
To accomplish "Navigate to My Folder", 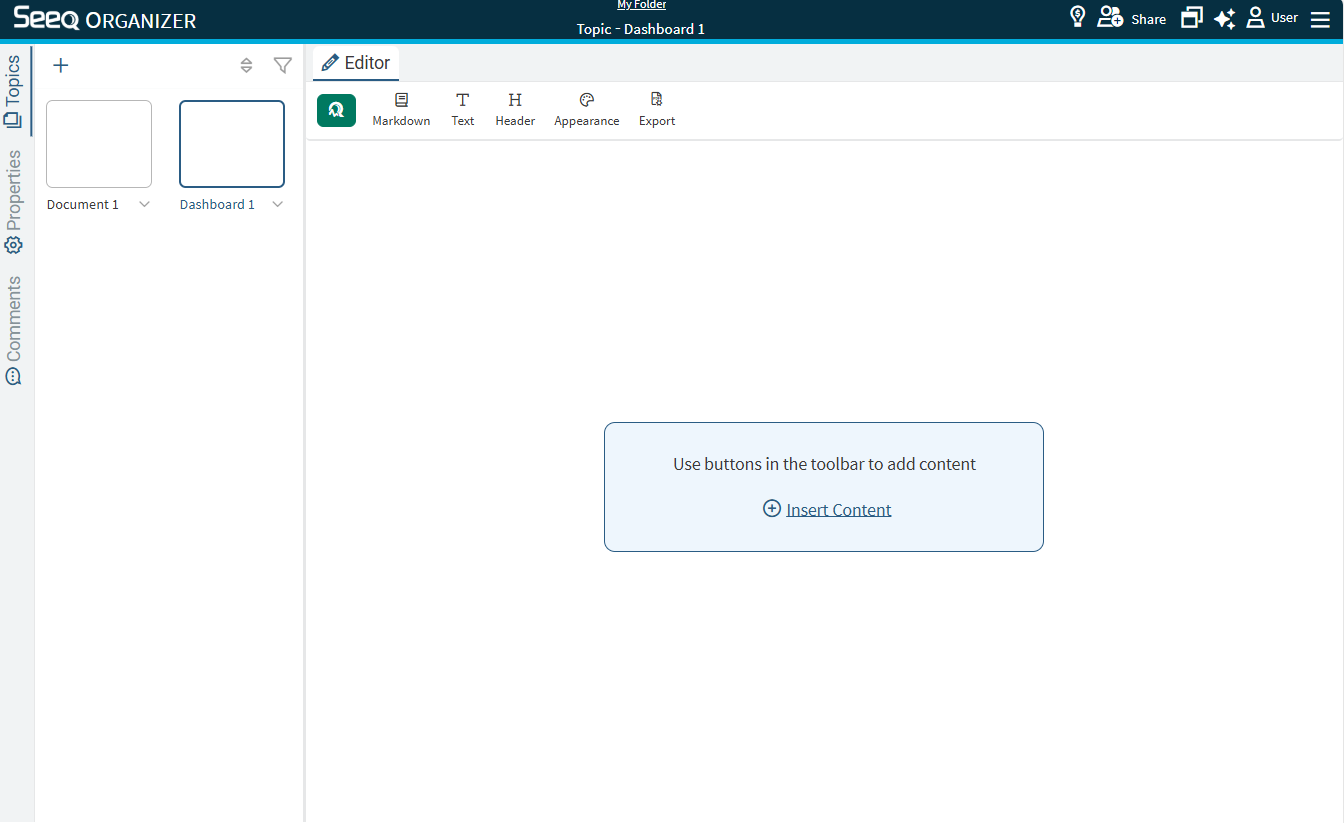I will [641, 5].
